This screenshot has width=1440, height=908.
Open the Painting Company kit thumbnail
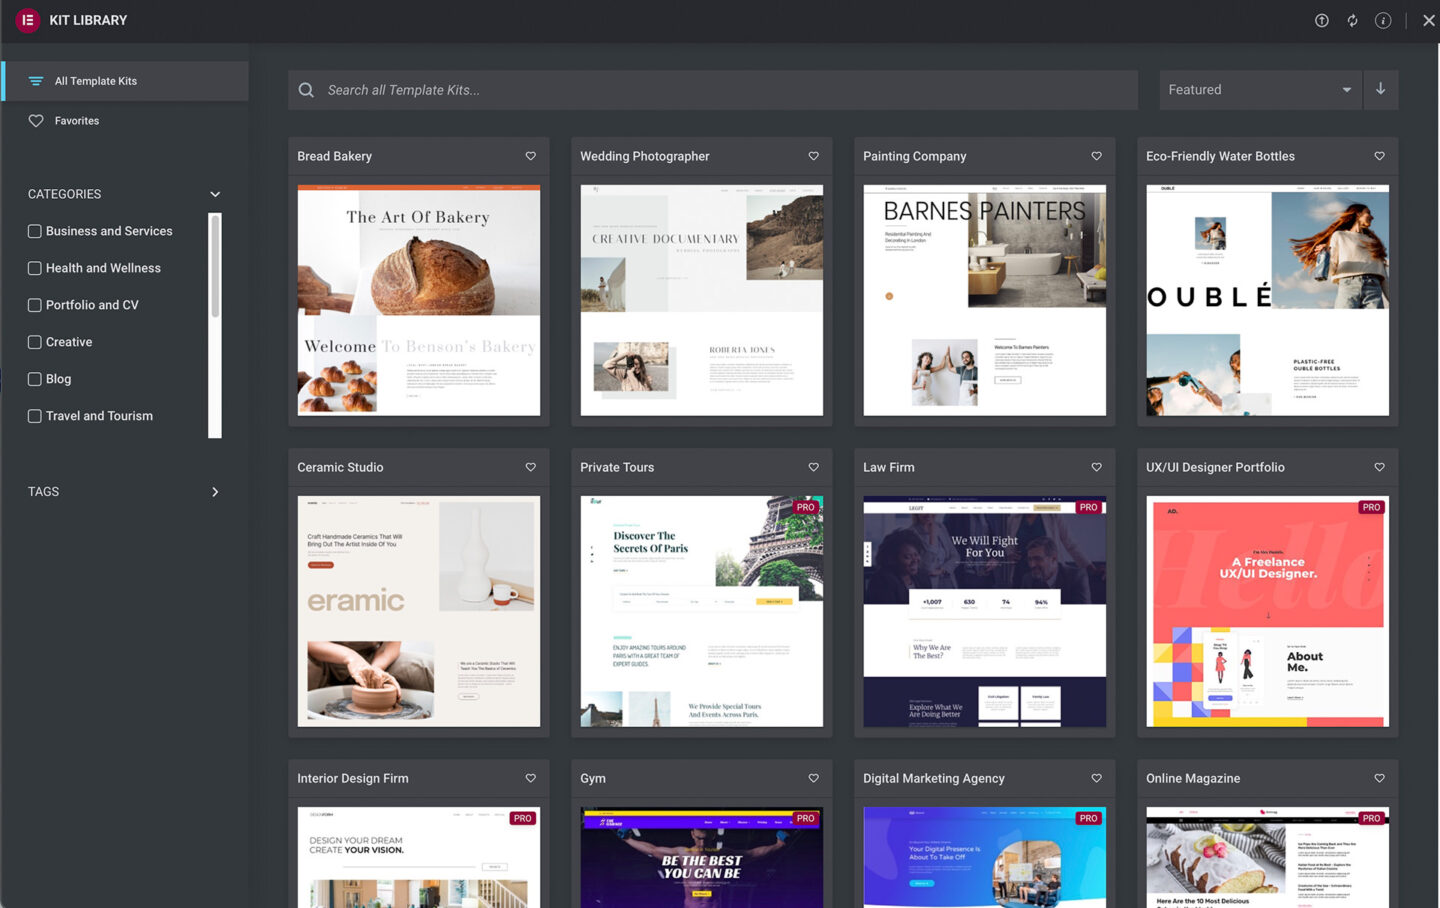984,300
